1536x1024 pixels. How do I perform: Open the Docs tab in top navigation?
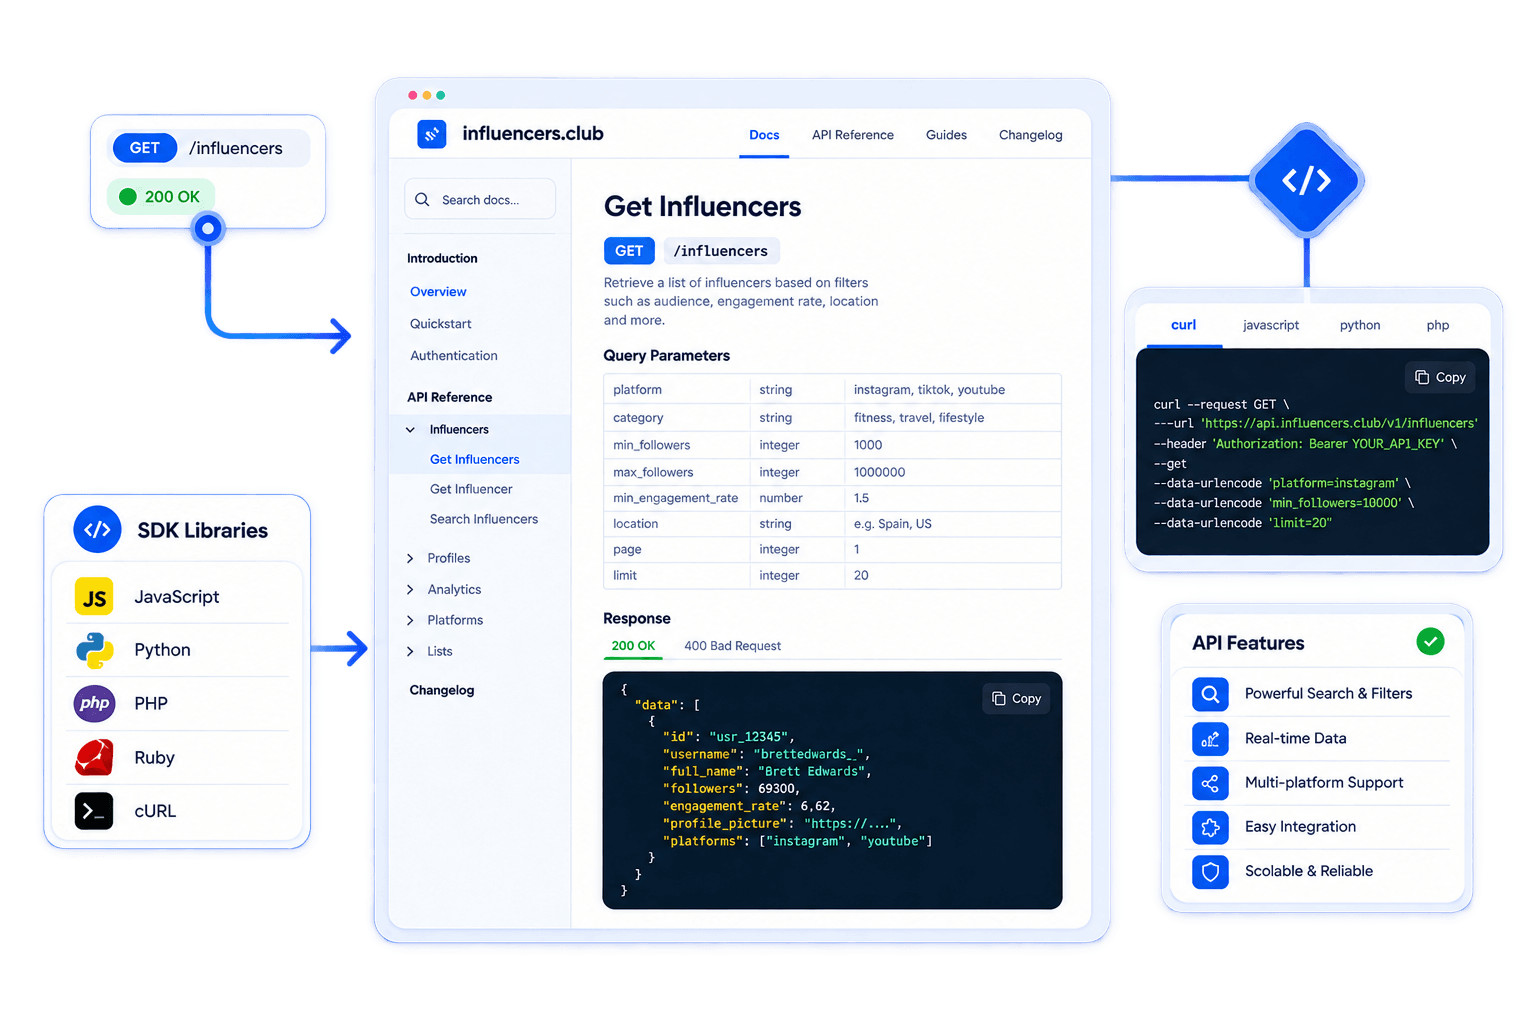coord(764,135)
